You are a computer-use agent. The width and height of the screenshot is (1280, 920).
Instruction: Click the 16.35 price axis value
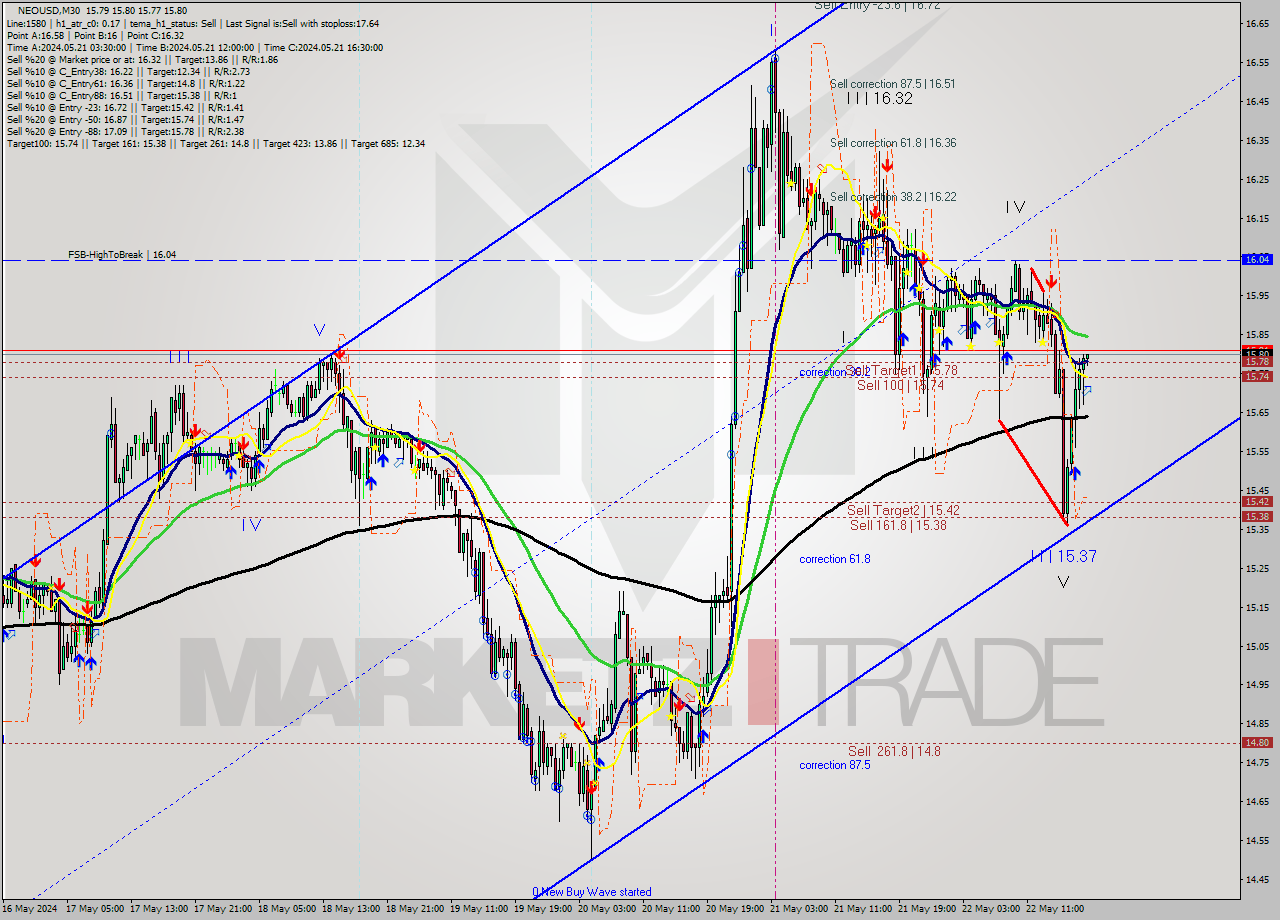pyautogui.click(x=1256, y=140)
